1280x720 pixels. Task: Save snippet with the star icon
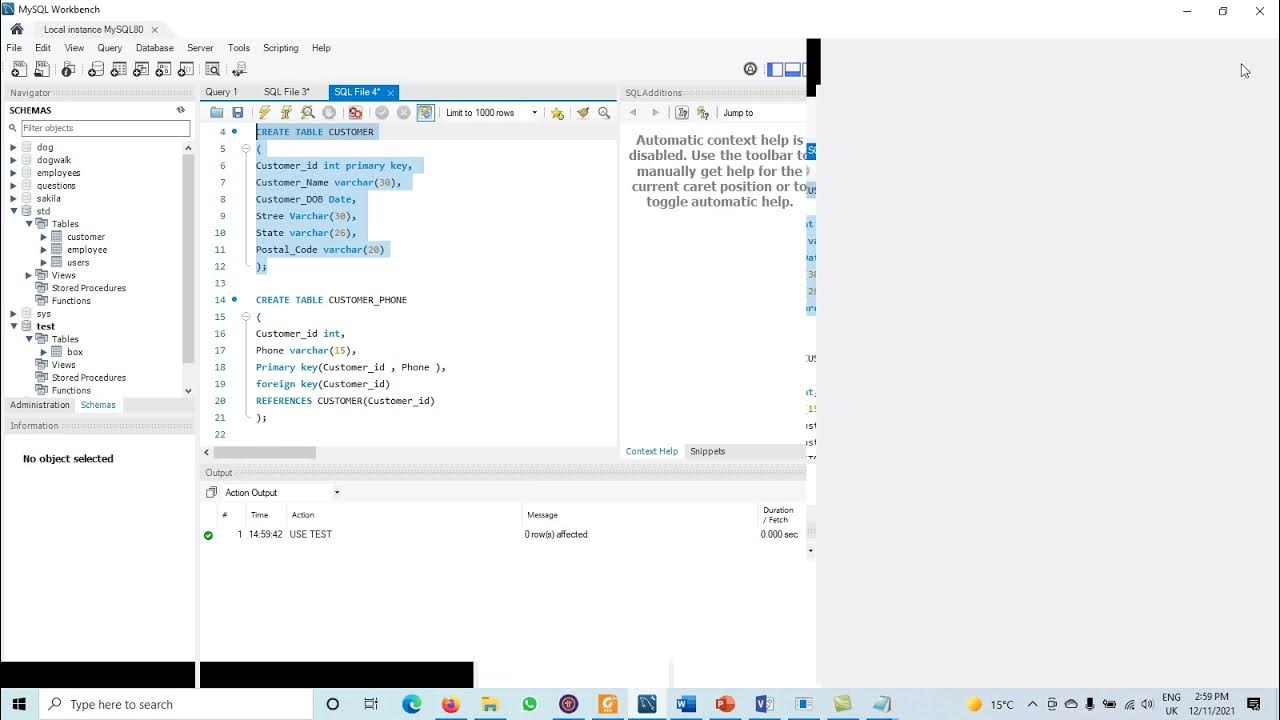click(x=557, y=113)
